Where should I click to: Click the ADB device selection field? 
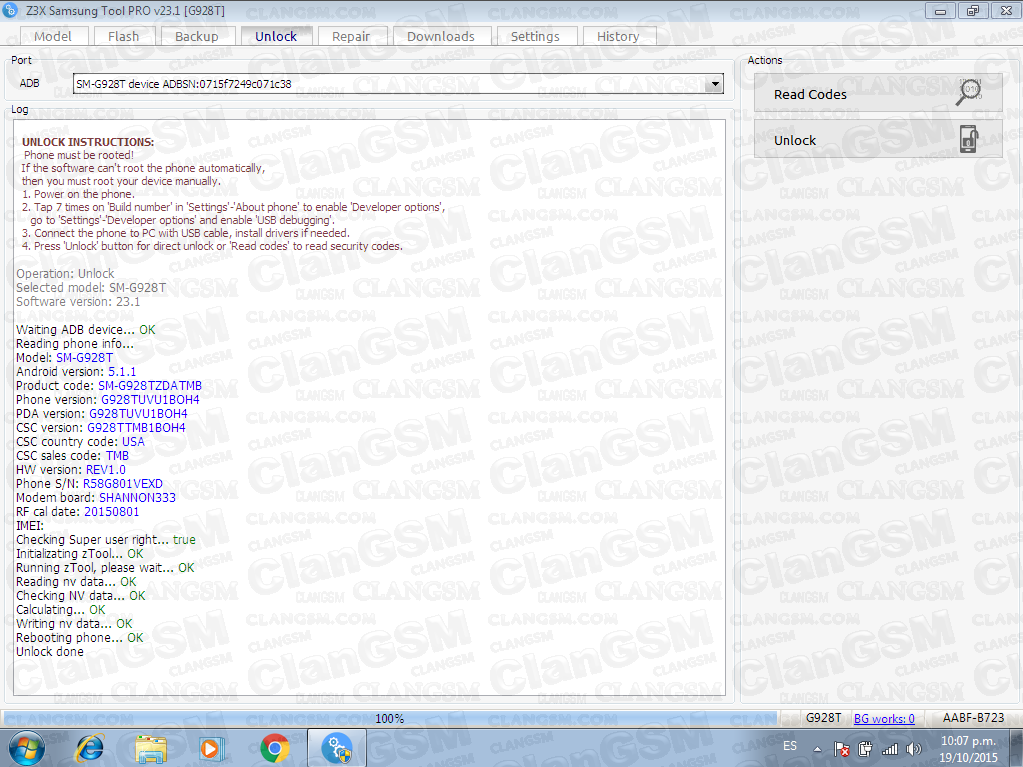coord(398,83)
